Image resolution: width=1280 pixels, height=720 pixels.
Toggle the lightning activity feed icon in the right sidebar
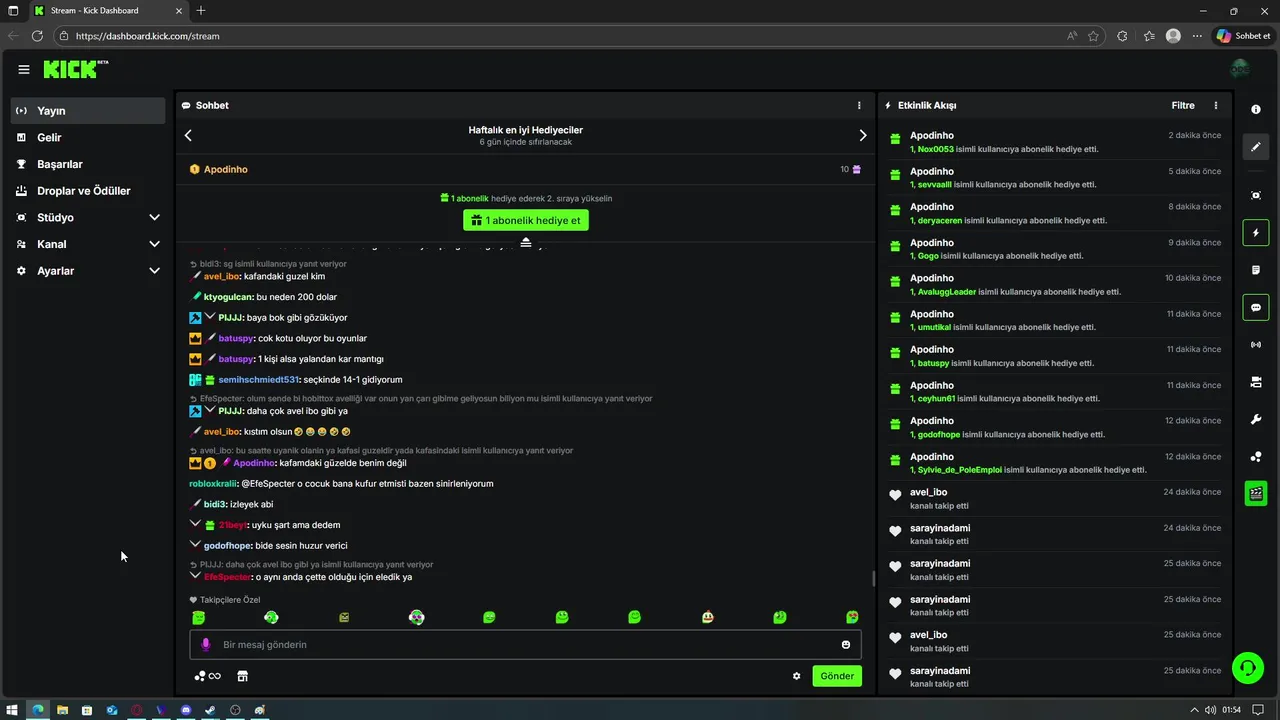coord(1256,233)
